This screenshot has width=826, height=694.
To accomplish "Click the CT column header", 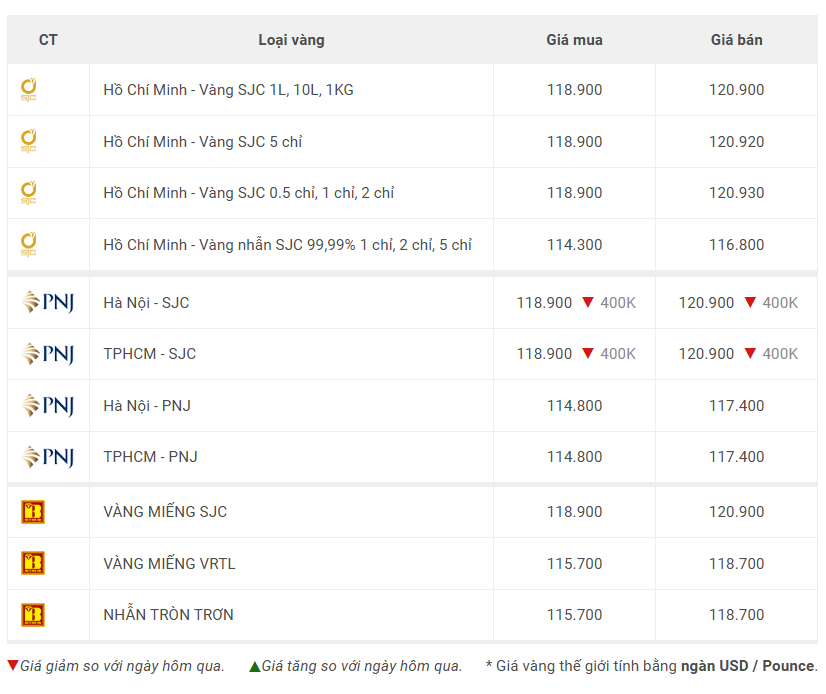I will (48, 40).
